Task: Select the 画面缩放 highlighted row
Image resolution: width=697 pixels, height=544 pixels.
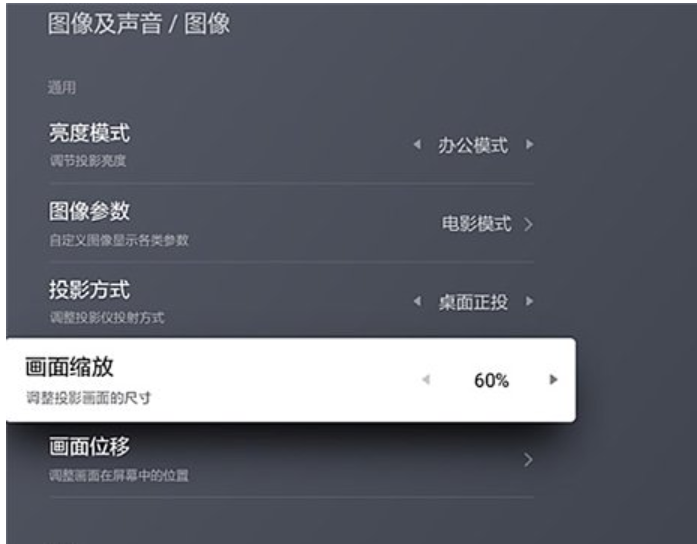Action: 291,380
